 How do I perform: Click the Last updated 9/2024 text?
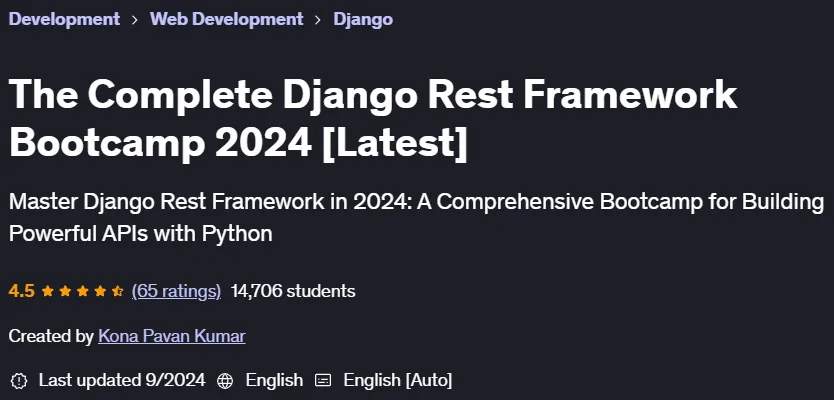click(122, 380)
